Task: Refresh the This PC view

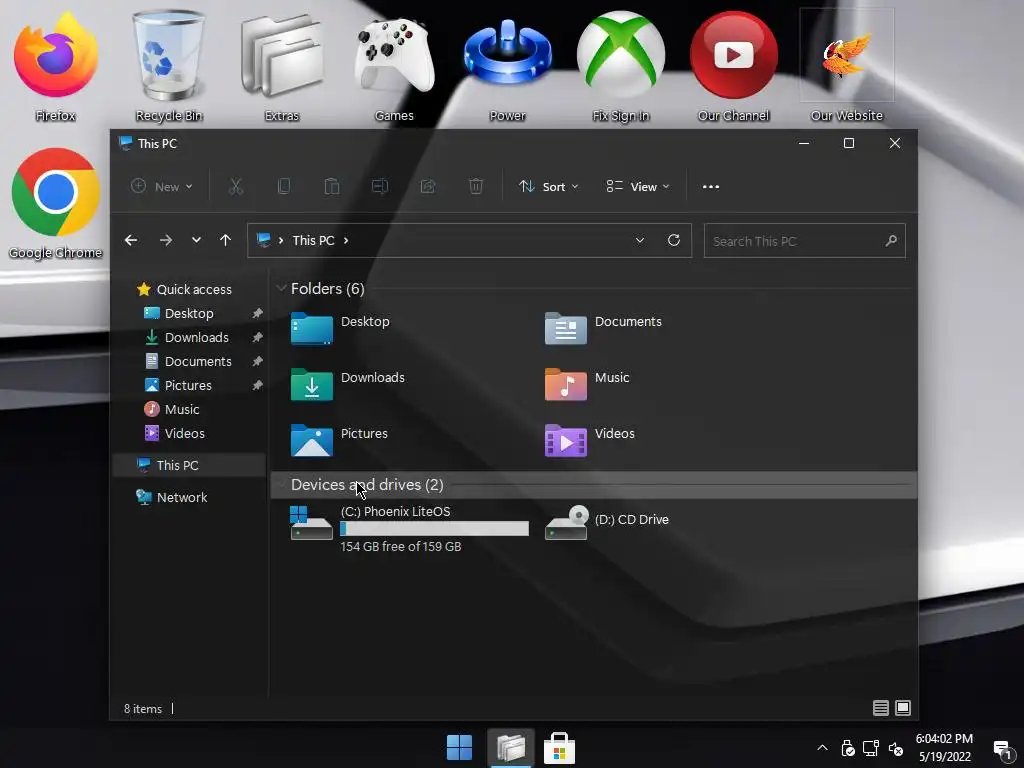Action: pyautogui.click(x=674, y=240)
